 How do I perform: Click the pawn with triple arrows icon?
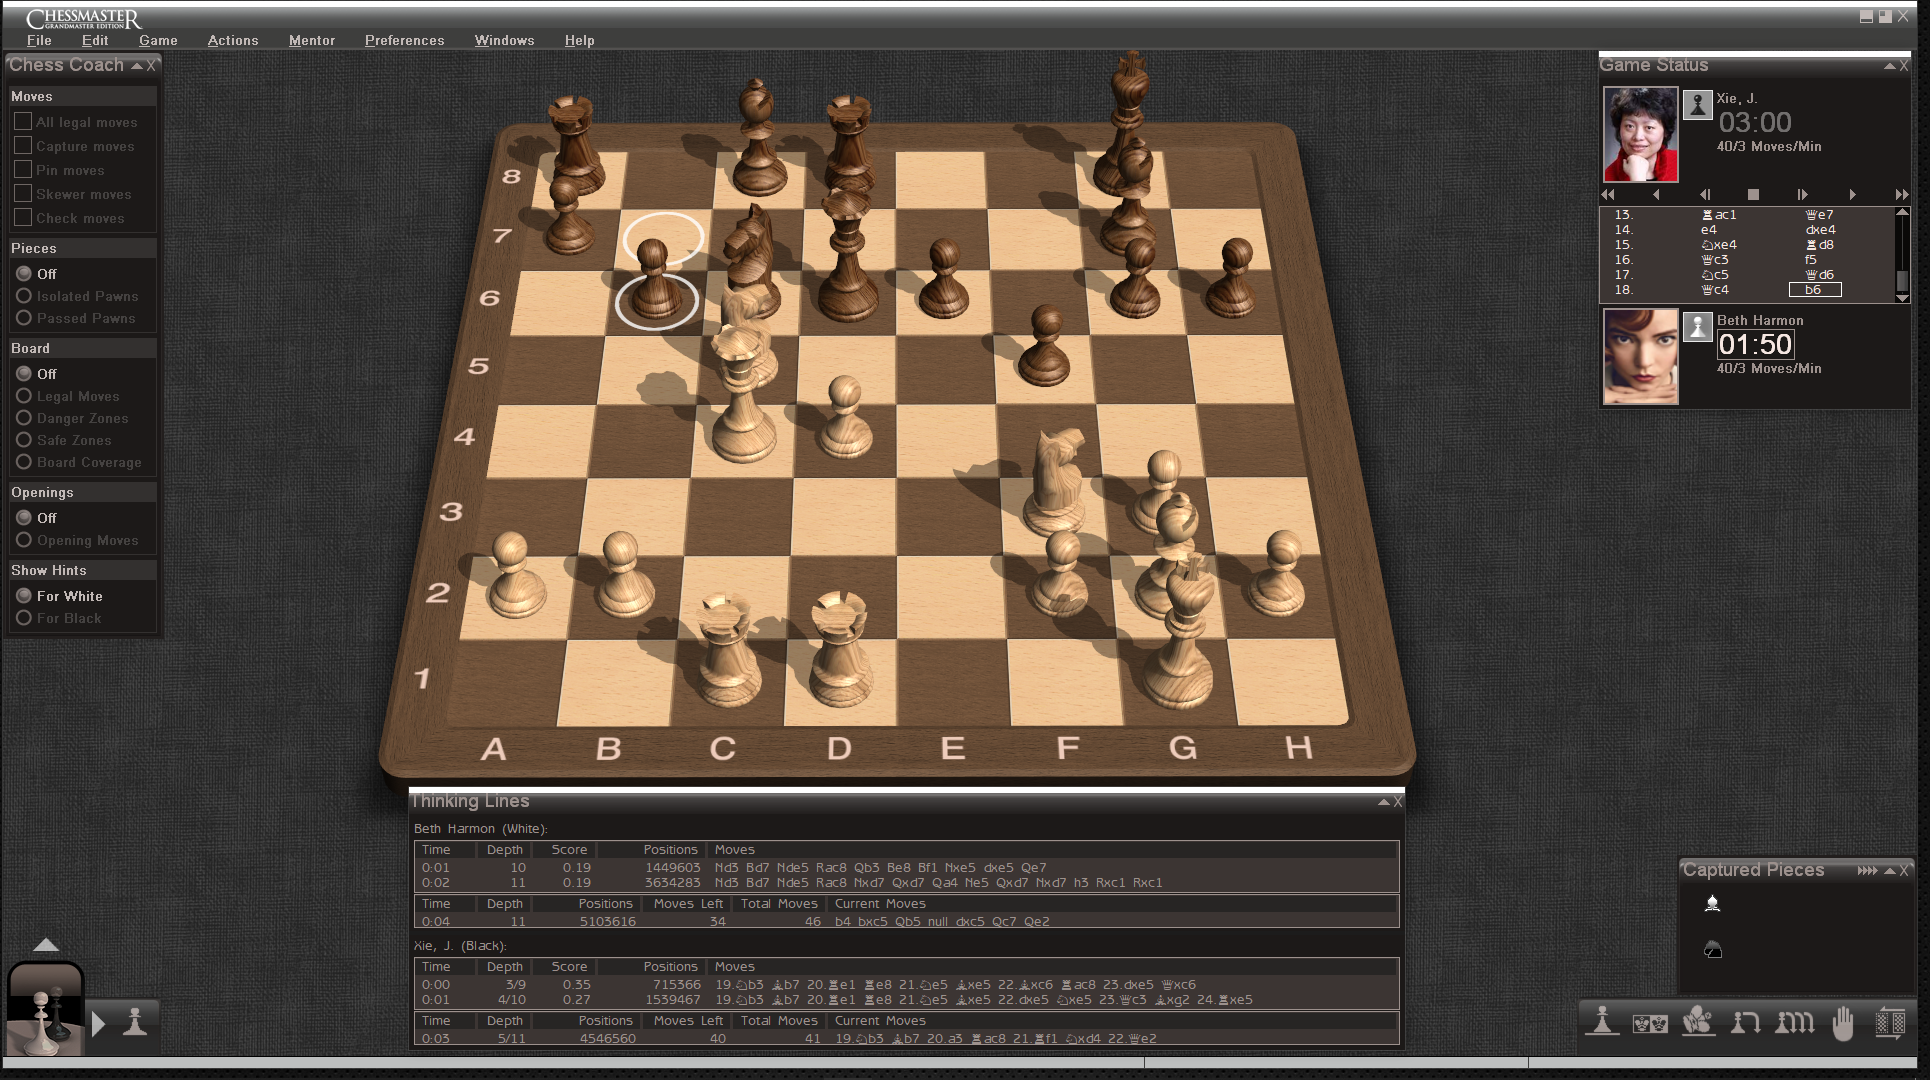click(1794, 1023)
